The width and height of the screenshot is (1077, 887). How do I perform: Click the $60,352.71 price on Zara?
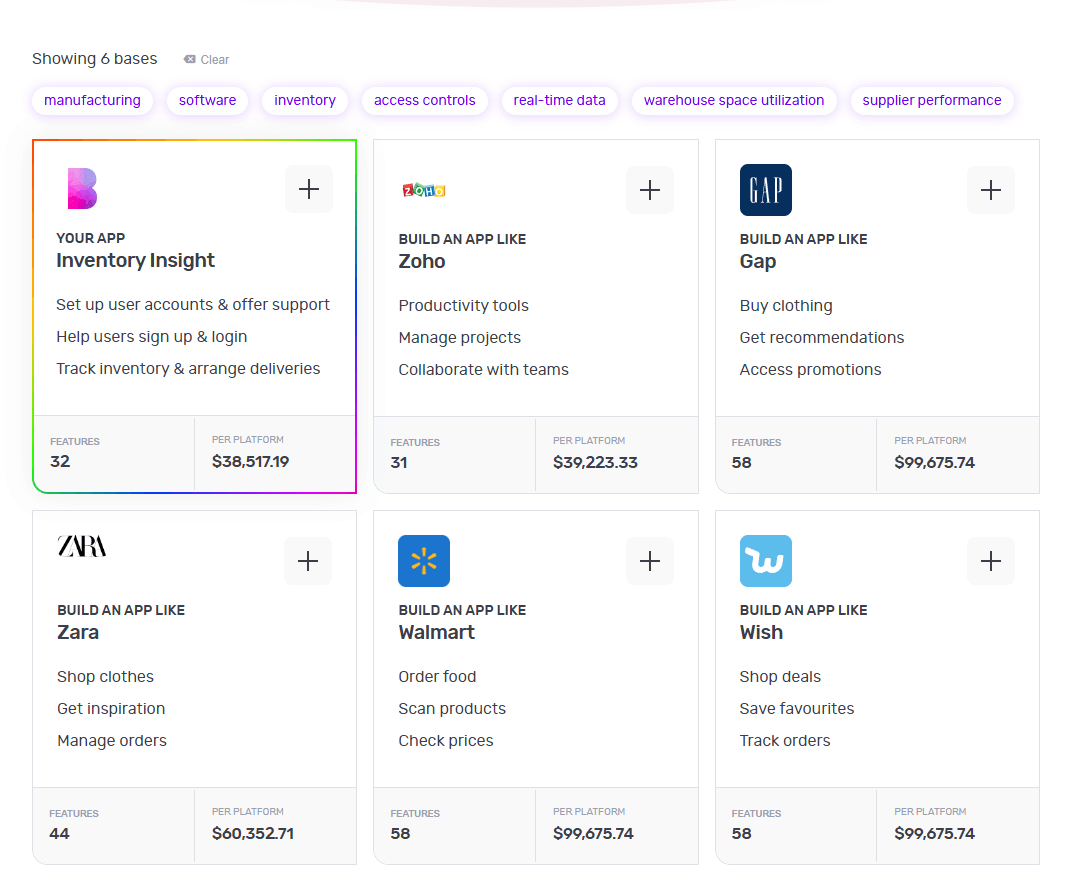click(253, 833)
